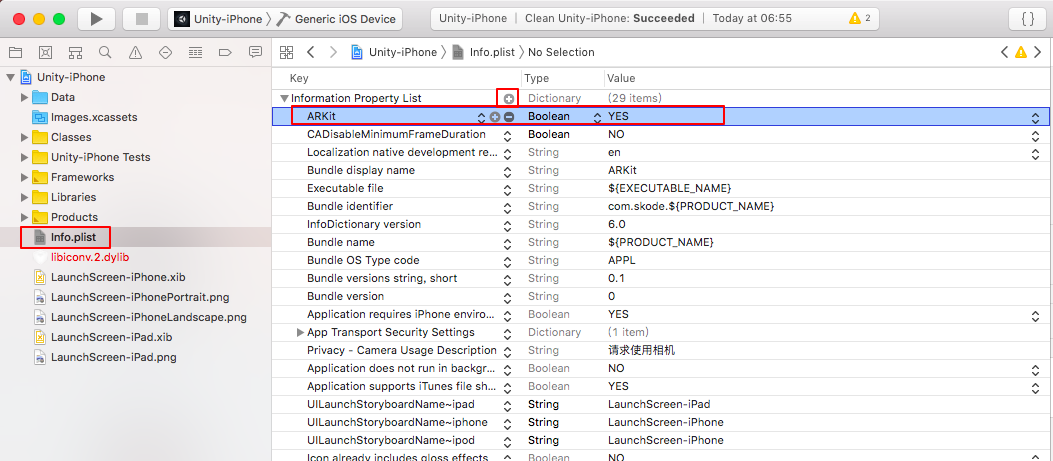1053x461 pixels.
Task: Open iTunes file sharing value popup
Action: (x=1035, y=386)
